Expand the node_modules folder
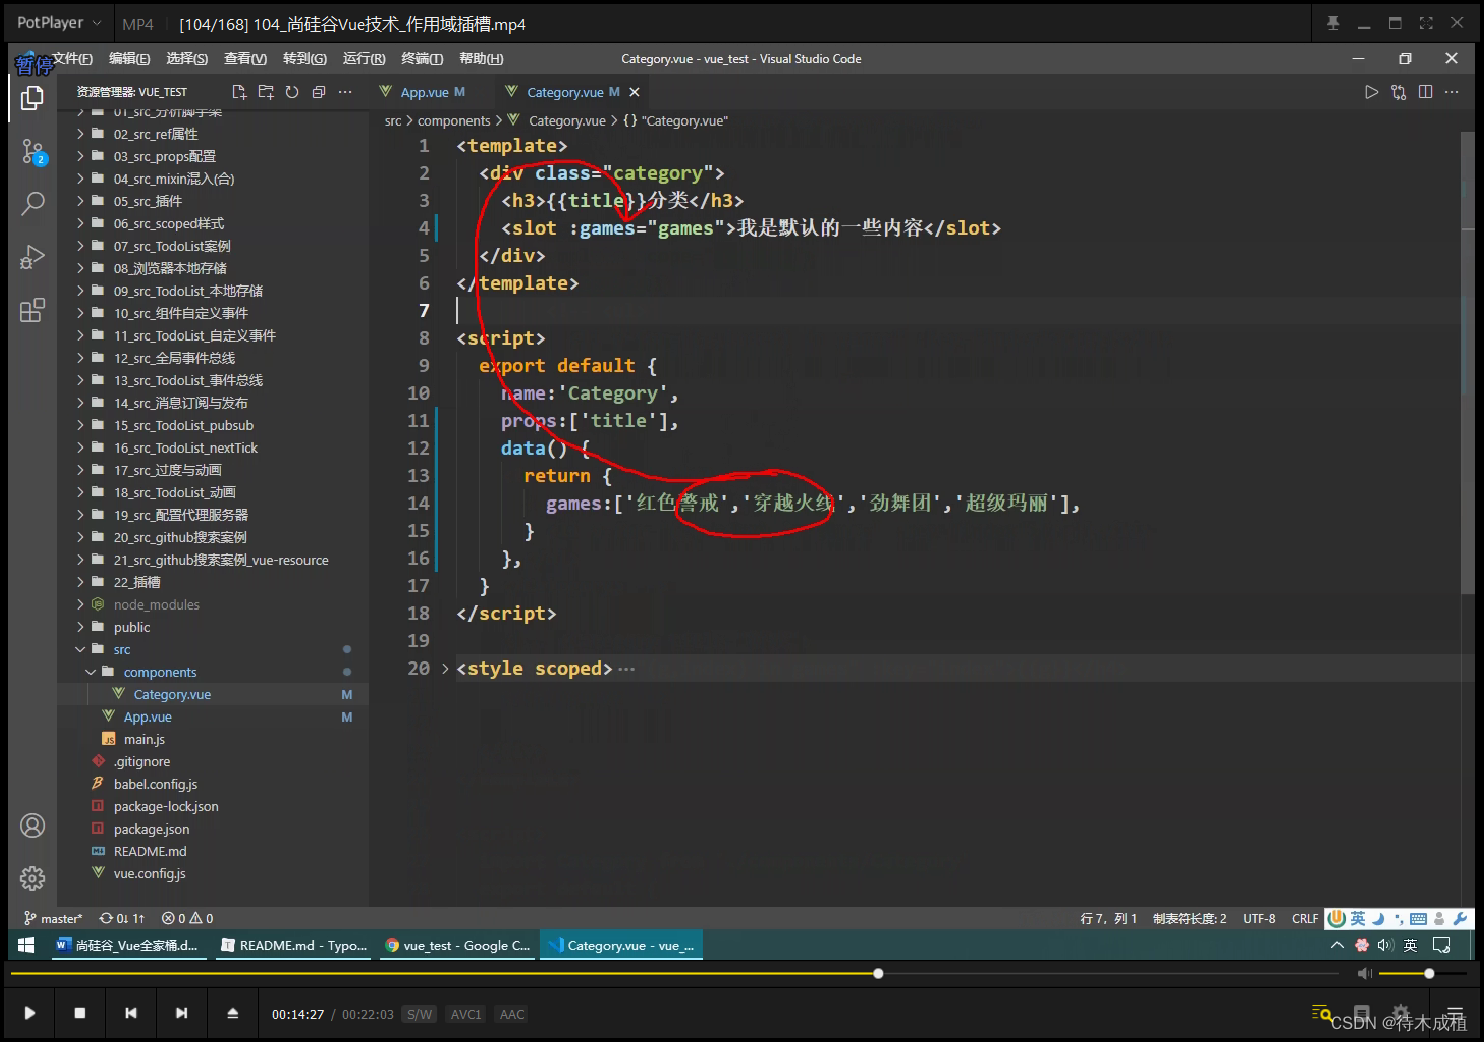The image size is (1484, 1042). coord(80,604)
